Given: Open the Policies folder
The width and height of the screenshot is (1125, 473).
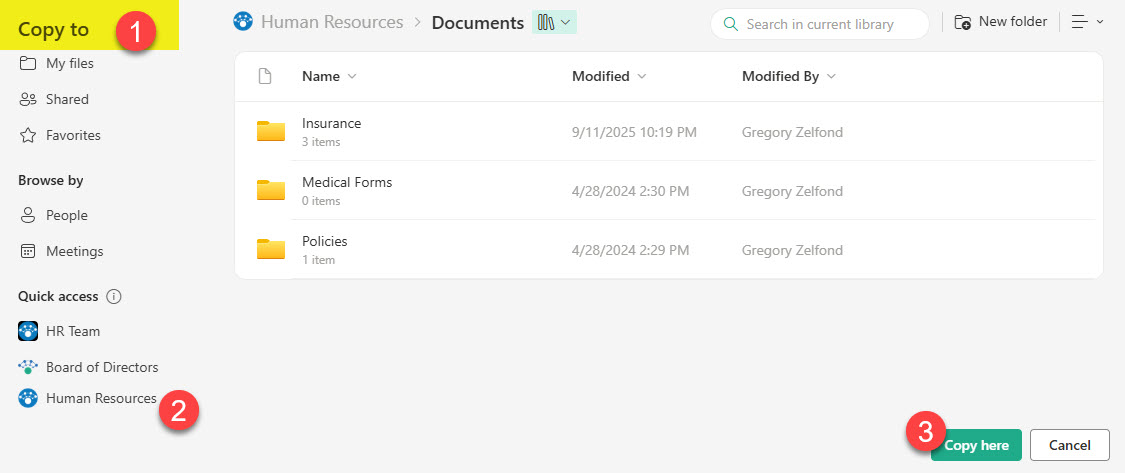Looking at the screenshot, I should point(324,241).
